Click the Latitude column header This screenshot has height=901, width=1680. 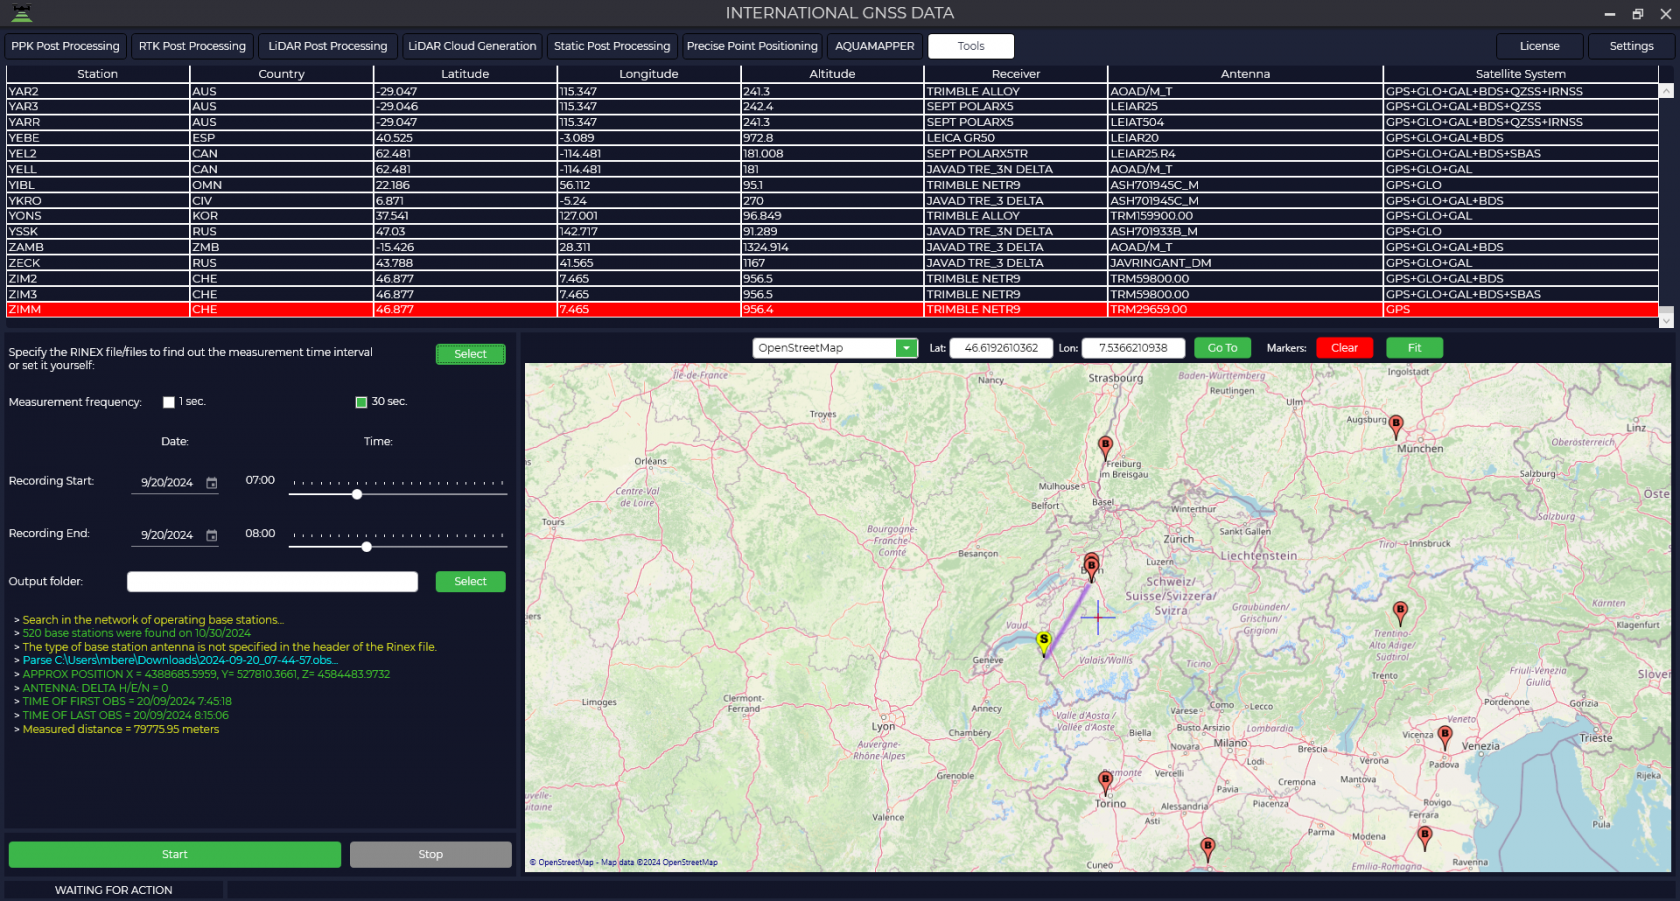pos(465,74)
